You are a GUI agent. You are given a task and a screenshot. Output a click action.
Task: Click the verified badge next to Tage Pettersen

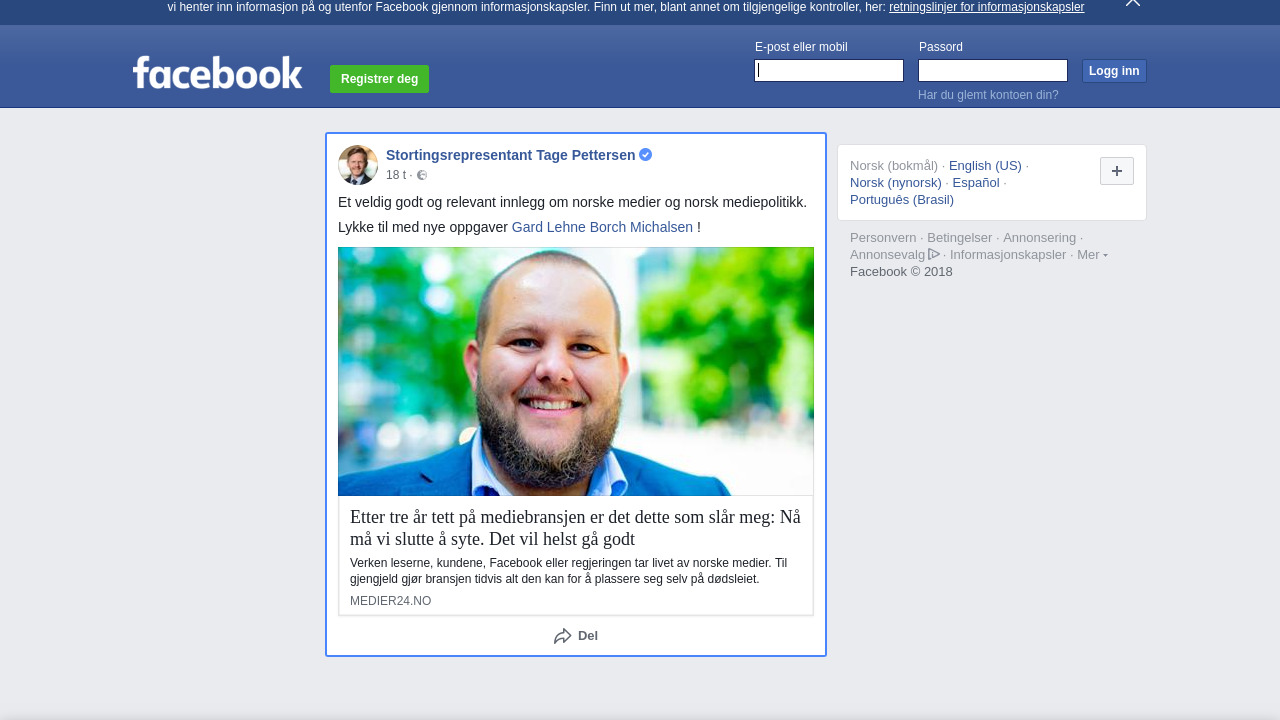[646, 154]
